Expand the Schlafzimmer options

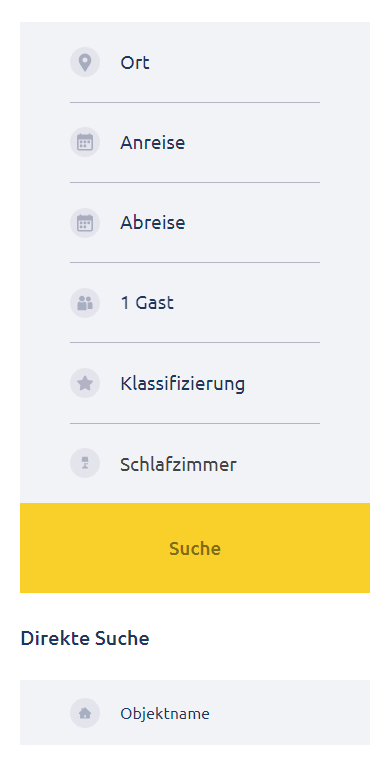click(195, 463)
